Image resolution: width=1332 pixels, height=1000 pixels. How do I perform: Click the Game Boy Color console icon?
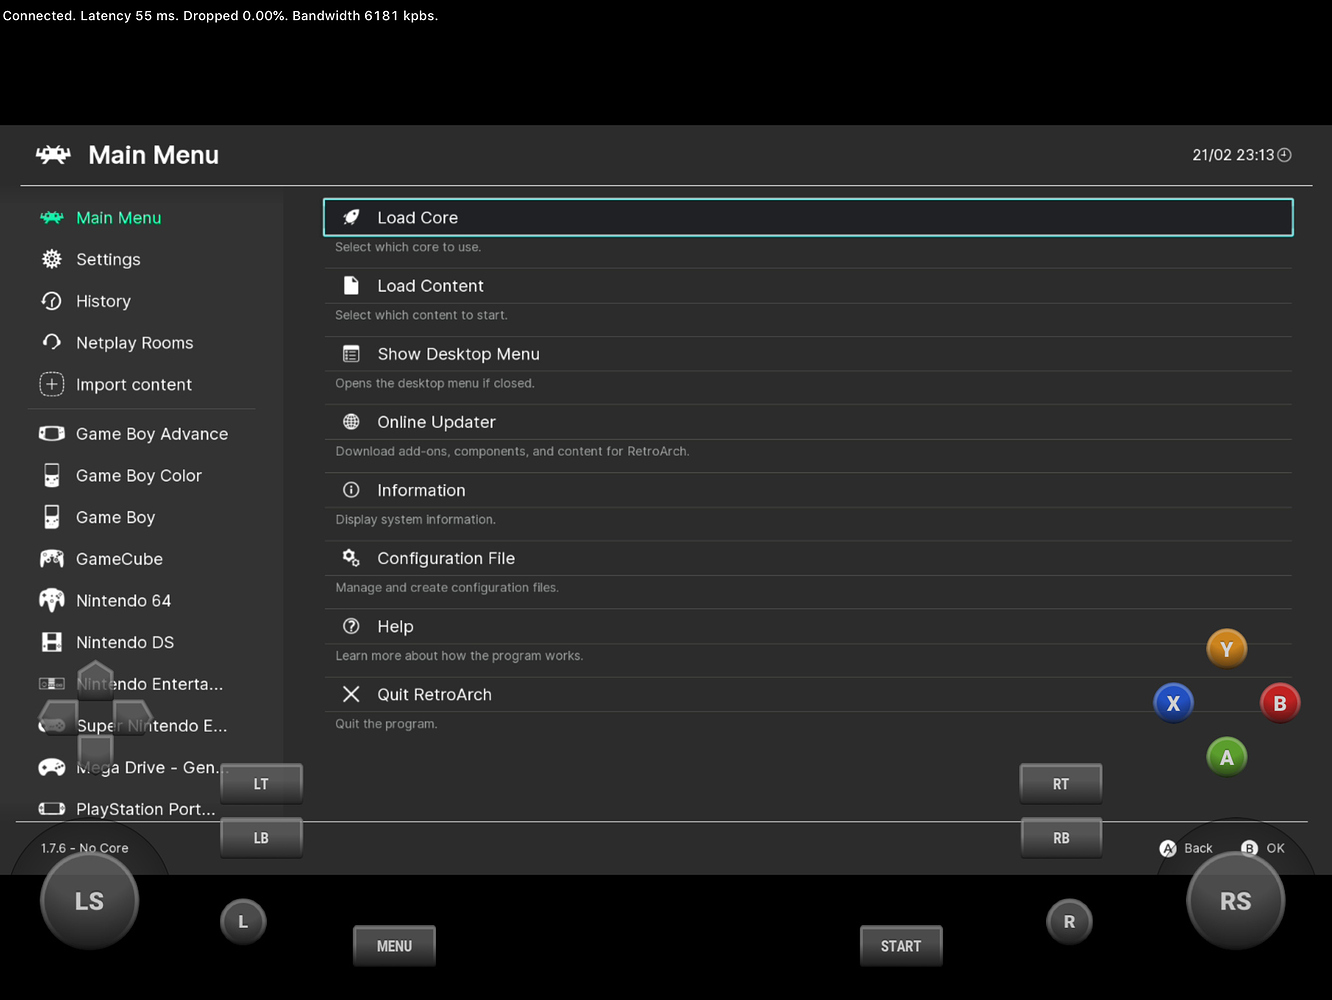[x=52, y=475]
